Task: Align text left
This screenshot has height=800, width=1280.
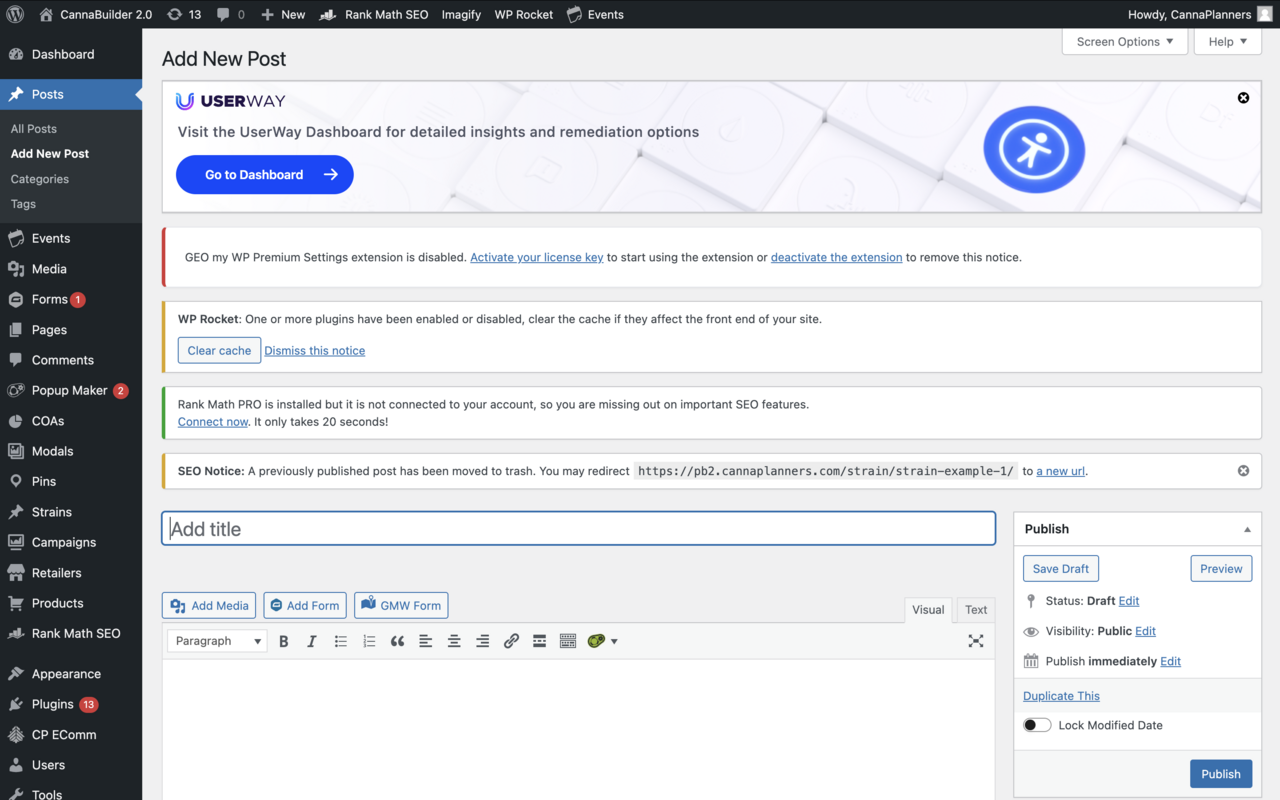Action: tap(426, 641)
